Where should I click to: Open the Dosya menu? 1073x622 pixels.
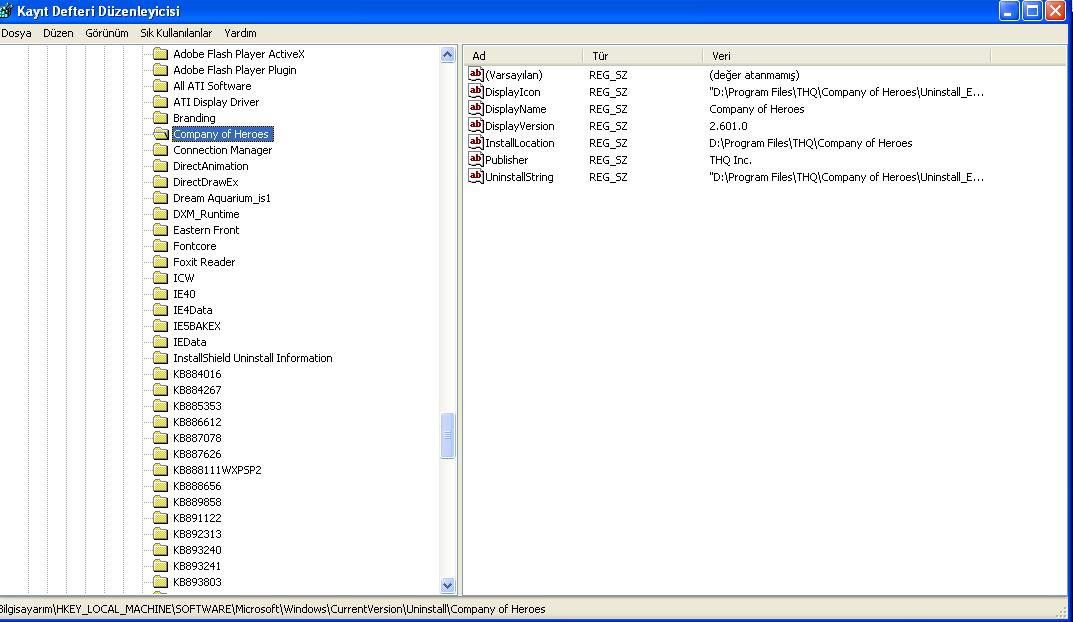point(16,33)
